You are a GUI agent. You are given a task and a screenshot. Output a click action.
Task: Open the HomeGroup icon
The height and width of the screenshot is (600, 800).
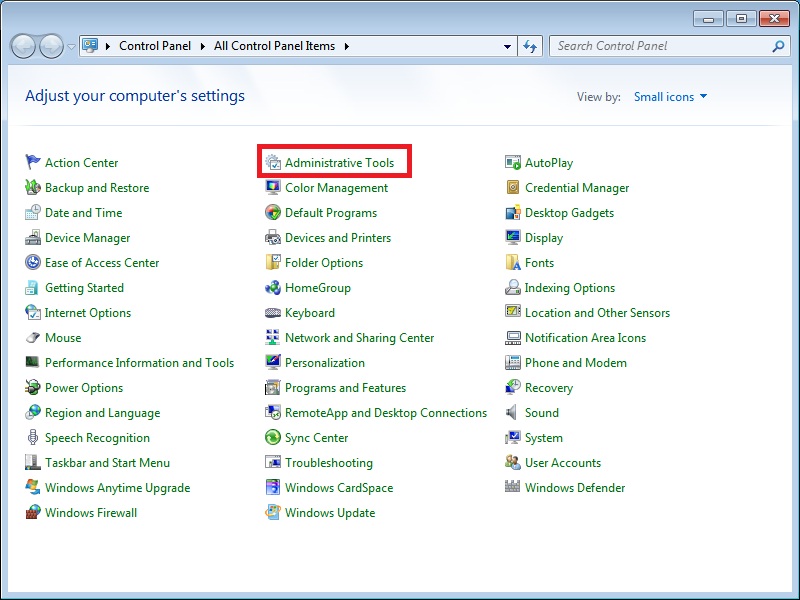pyautogui.click(x=273, y=287)
